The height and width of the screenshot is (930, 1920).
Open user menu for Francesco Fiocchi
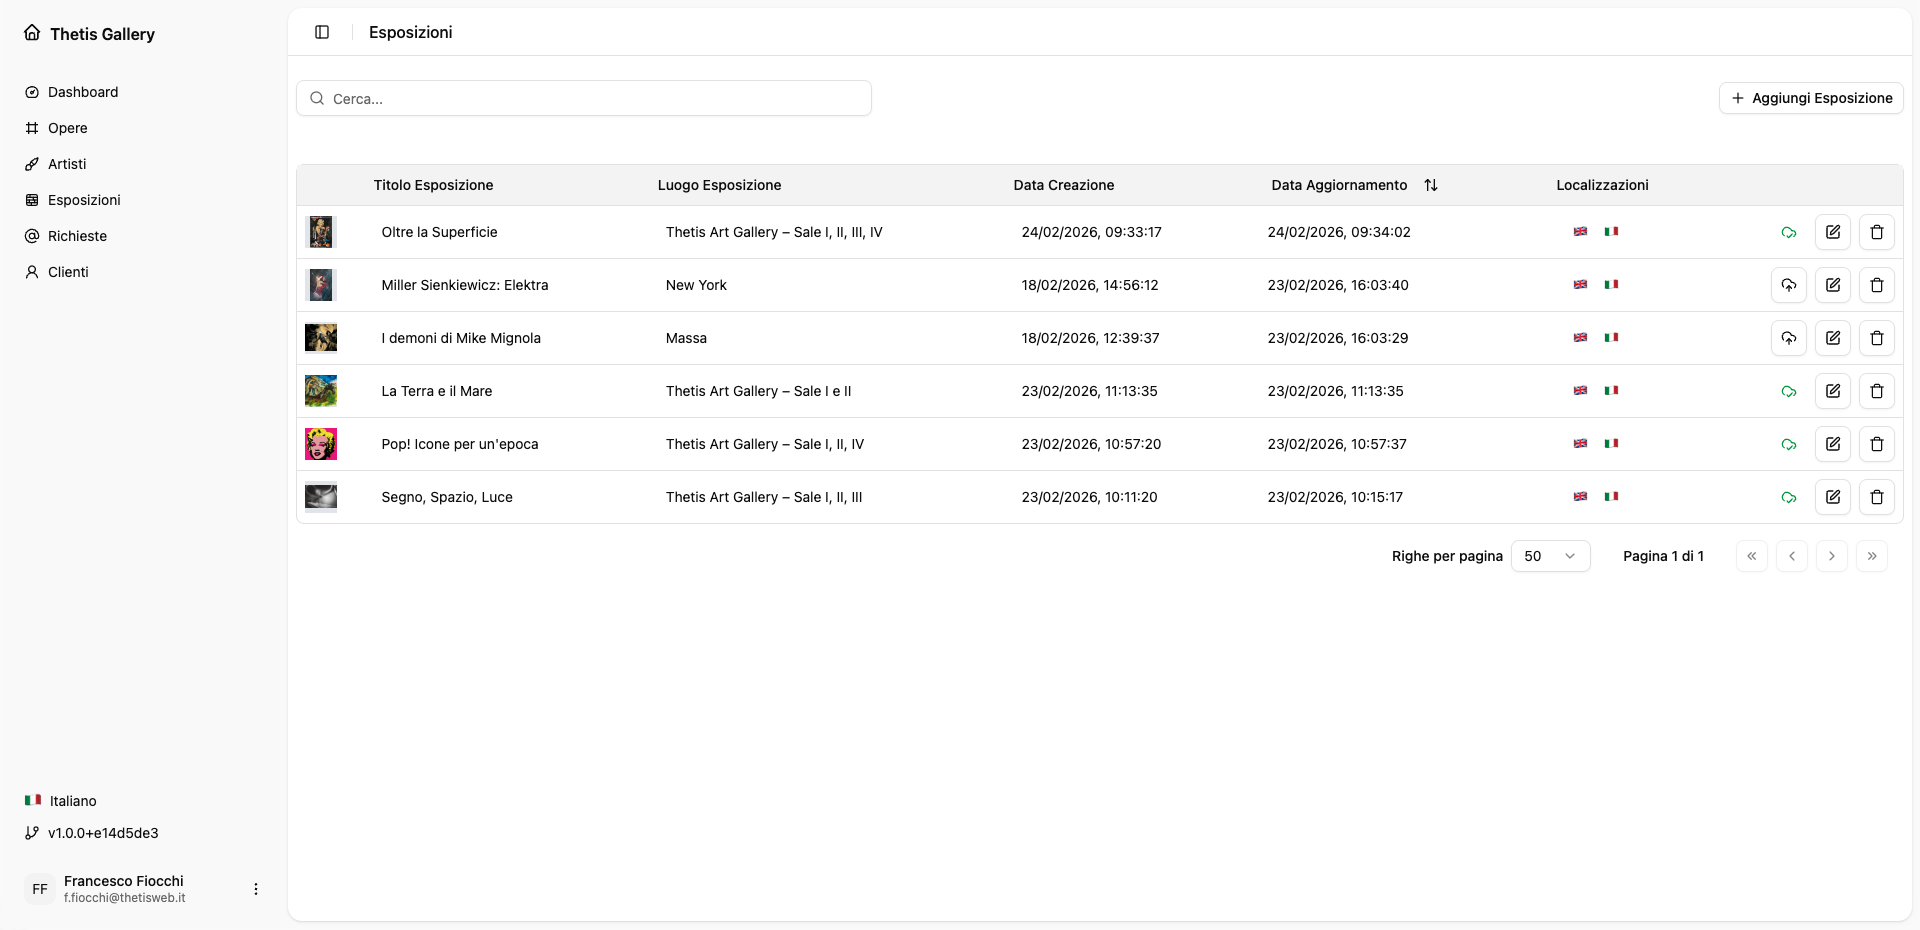(x=256, y=889)
